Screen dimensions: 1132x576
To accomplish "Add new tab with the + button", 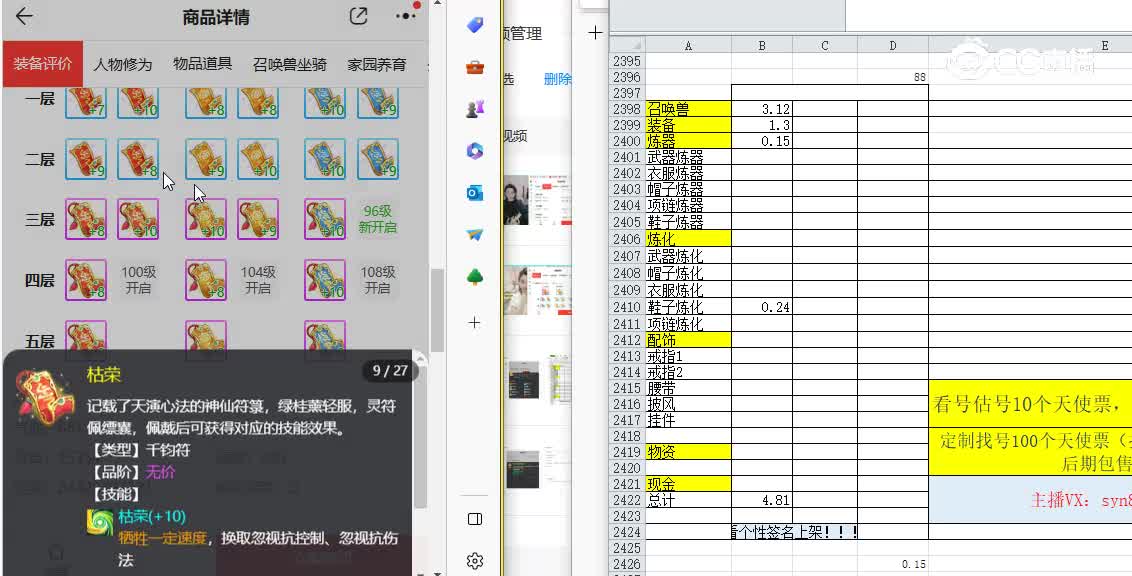I will click(595, 32).
